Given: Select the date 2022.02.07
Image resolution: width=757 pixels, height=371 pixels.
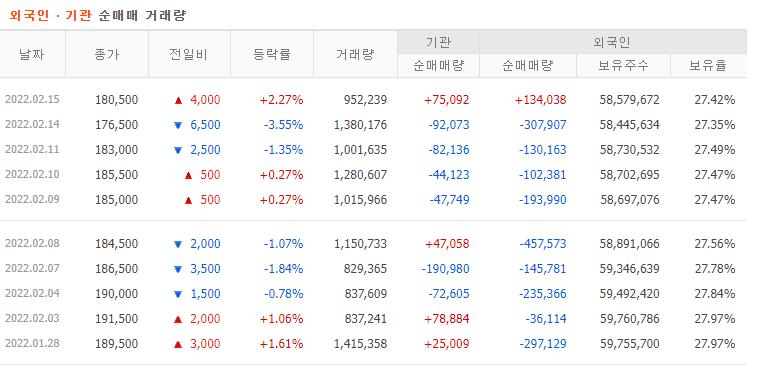Looking at the screenshot, I should click(x=32, y=269).
